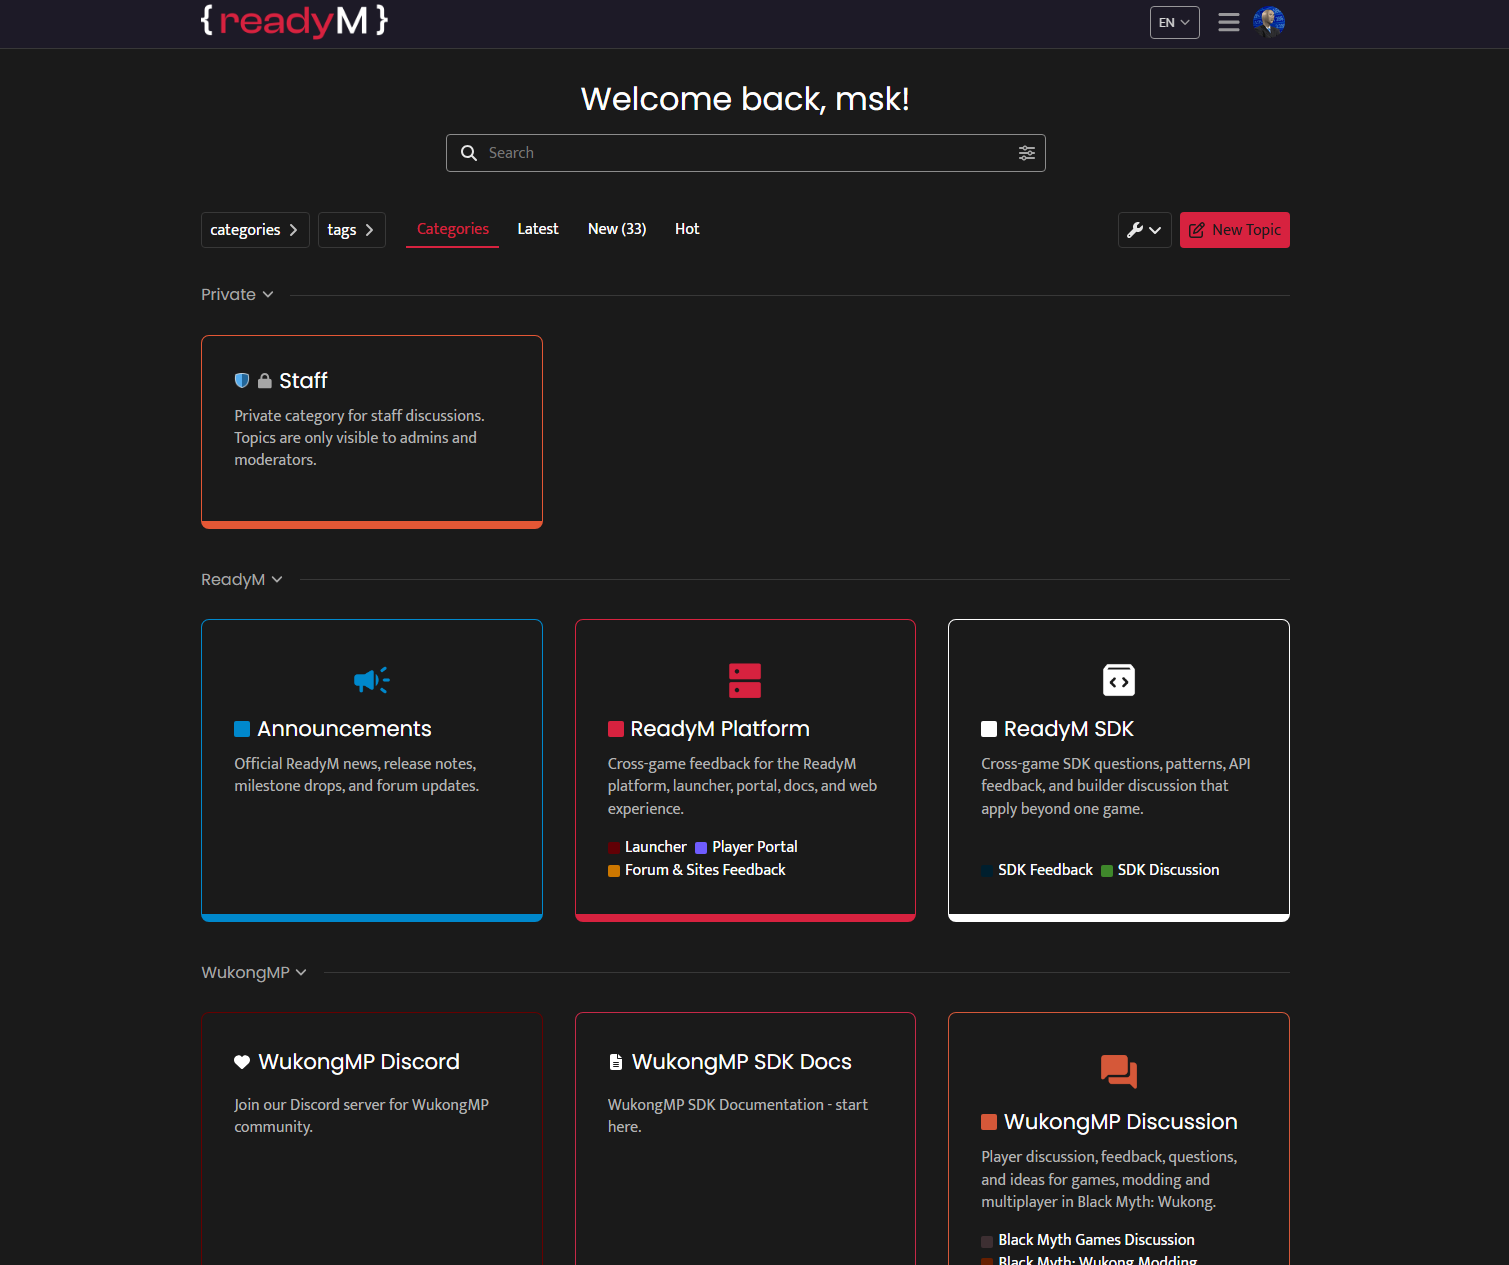Open the Player Portal subcategory link
Image resolution: width=1509 pixels, height=1265 pixels.
(754, 847)
